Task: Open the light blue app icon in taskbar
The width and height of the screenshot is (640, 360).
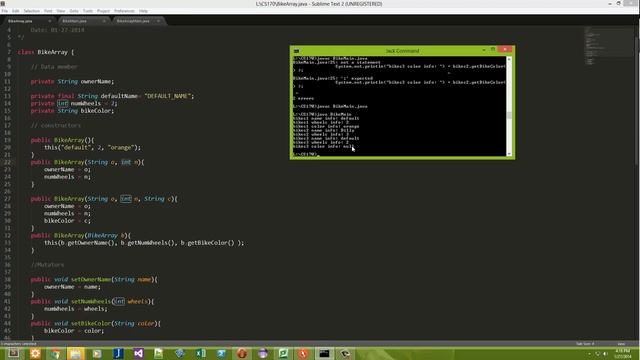Action: [221, 353]
